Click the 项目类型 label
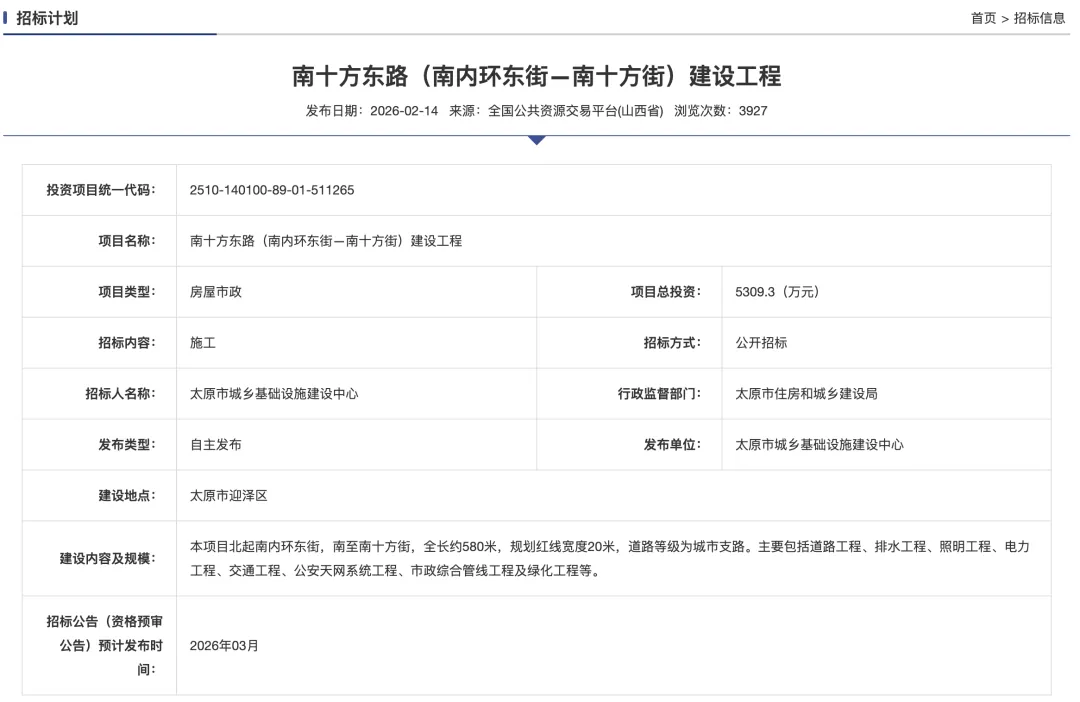This screenshot has width=1080, height=702. point(127,292)
